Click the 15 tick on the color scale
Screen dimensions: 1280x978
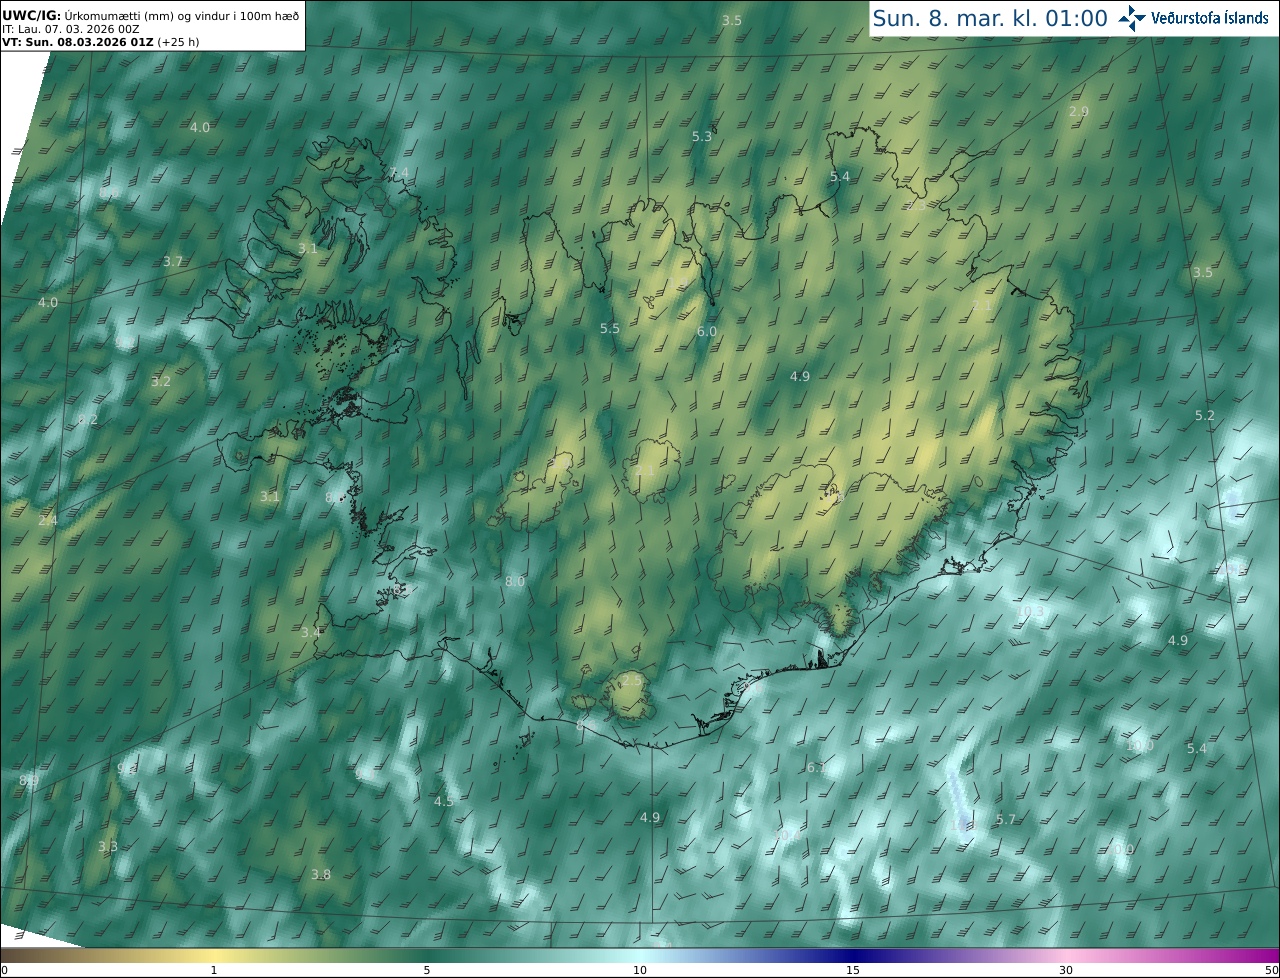tap(853, 970)
